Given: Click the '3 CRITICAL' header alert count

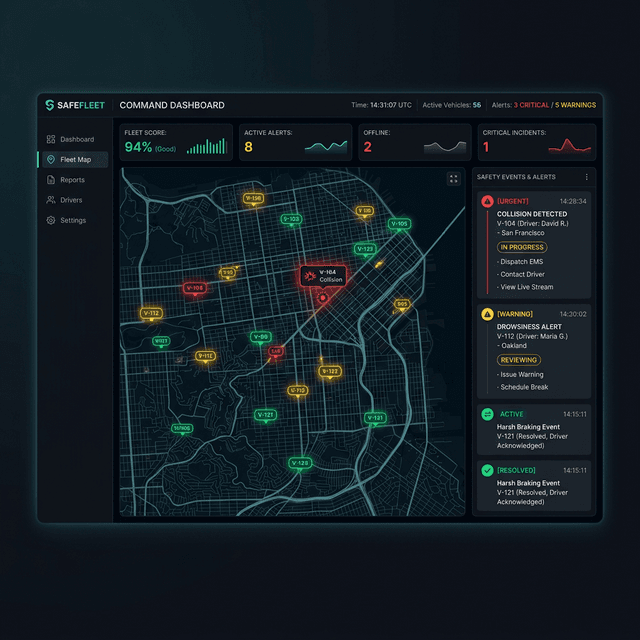Looking at the screenshot, I should pyautogui.click(x=531, y=105).
